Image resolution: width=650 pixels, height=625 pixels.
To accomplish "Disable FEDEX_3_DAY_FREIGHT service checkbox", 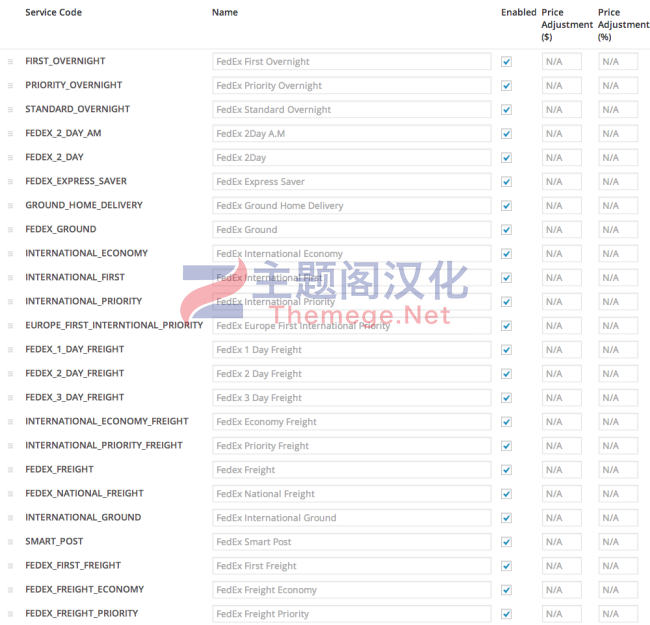I will pos(506,398).
